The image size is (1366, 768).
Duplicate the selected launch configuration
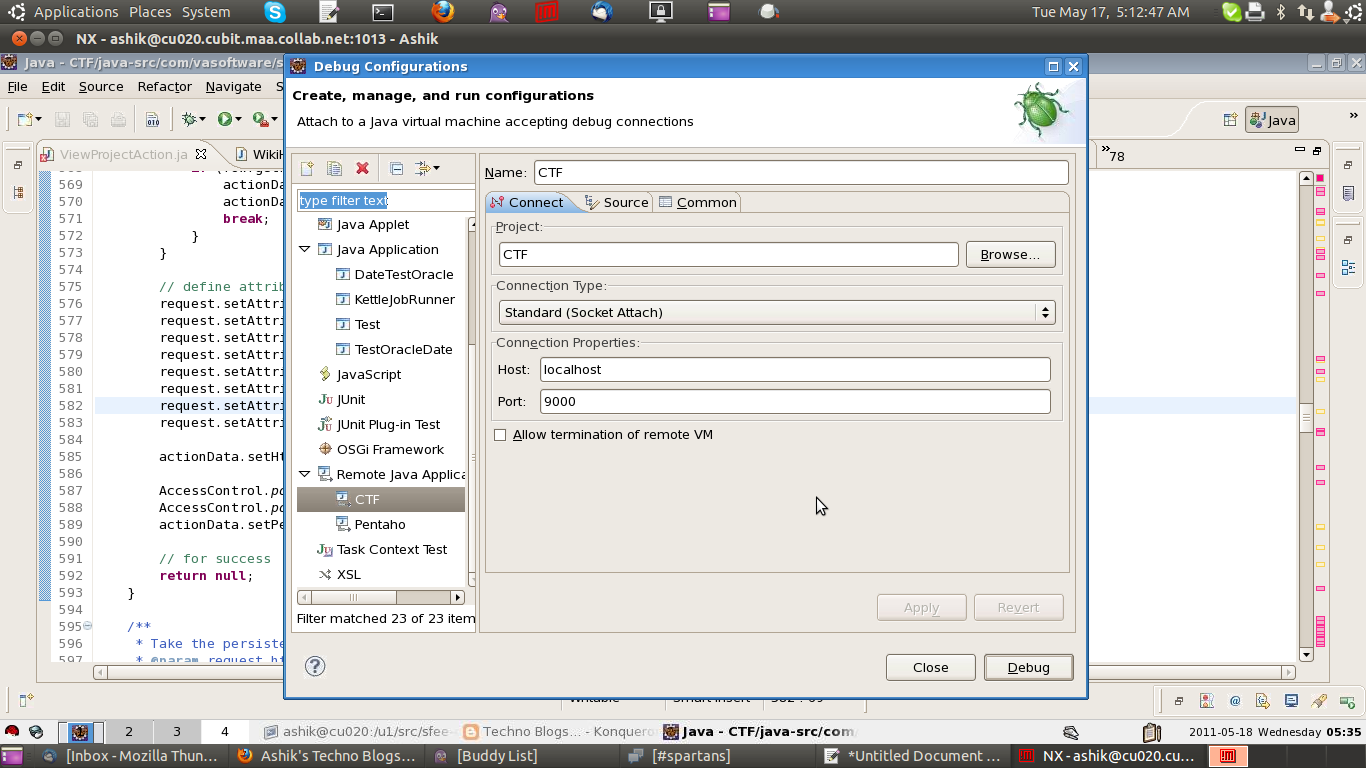(x=334, y=168)
